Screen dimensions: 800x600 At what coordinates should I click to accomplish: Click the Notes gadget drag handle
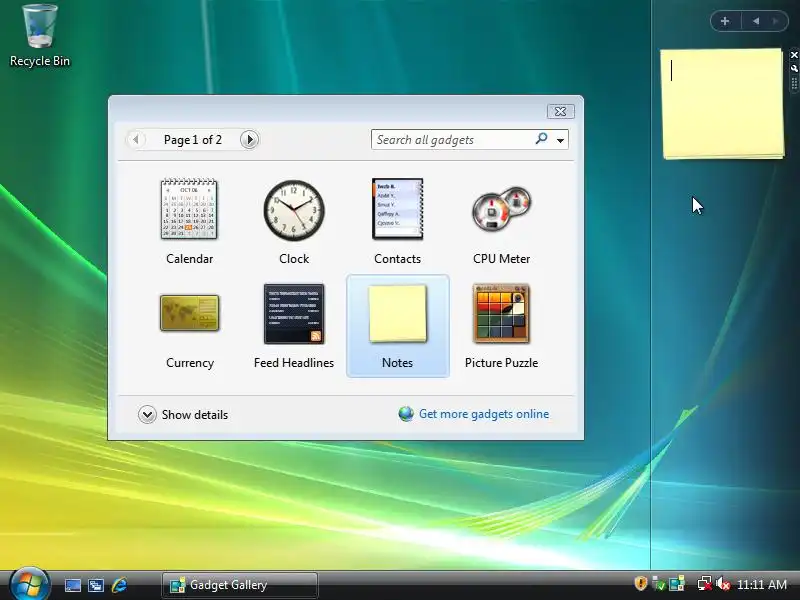click(x=794, y=83)
